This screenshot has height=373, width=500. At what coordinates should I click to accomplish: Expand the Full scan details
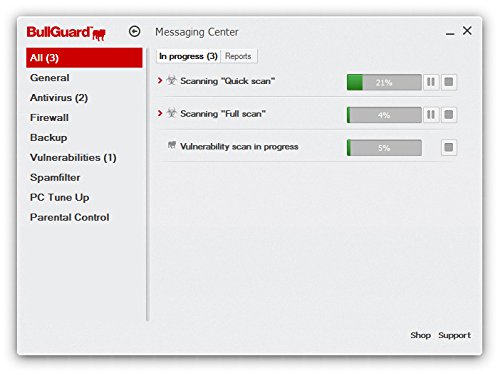160,113
